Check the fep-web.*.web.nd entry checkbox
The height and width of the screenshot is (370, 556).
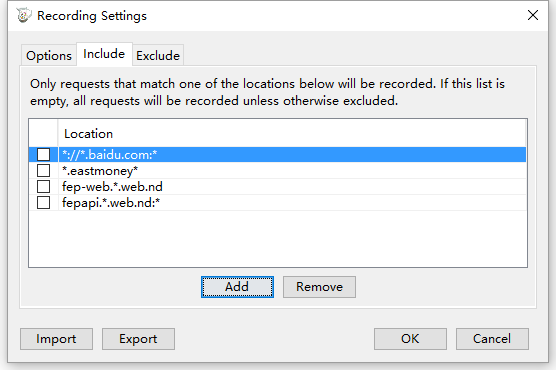44,187
